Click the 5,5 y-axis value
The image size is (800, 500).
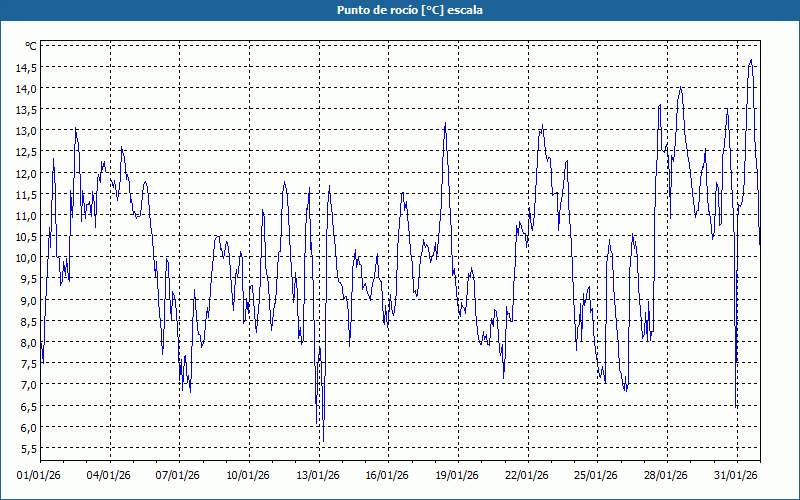click(x=28, y=448)
